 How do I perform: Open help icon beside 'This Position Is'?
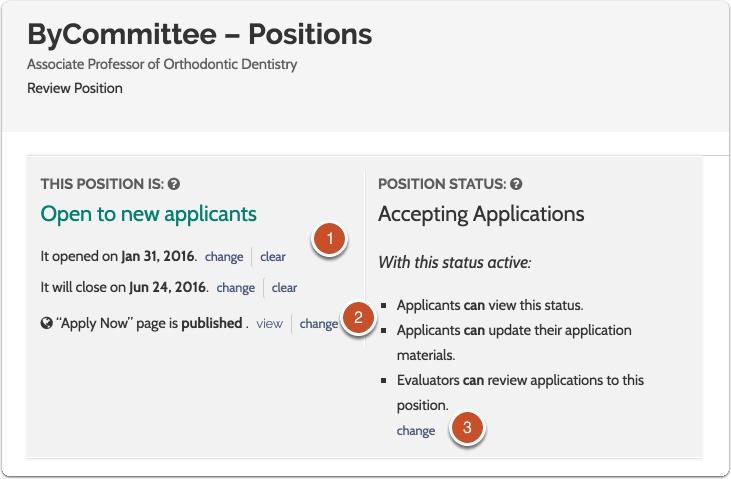174,184
